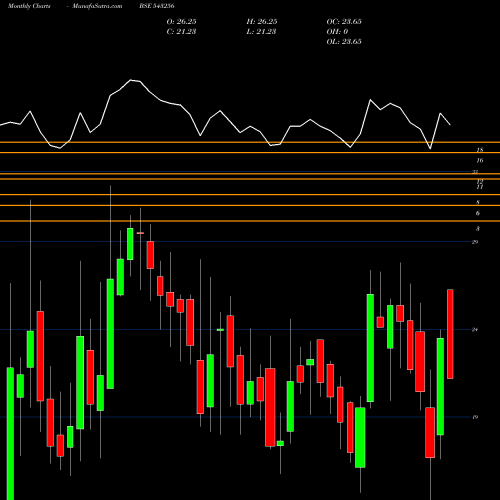Click the '18' axis label
Viewport: 500px width, 500px height.
point(480,150)
